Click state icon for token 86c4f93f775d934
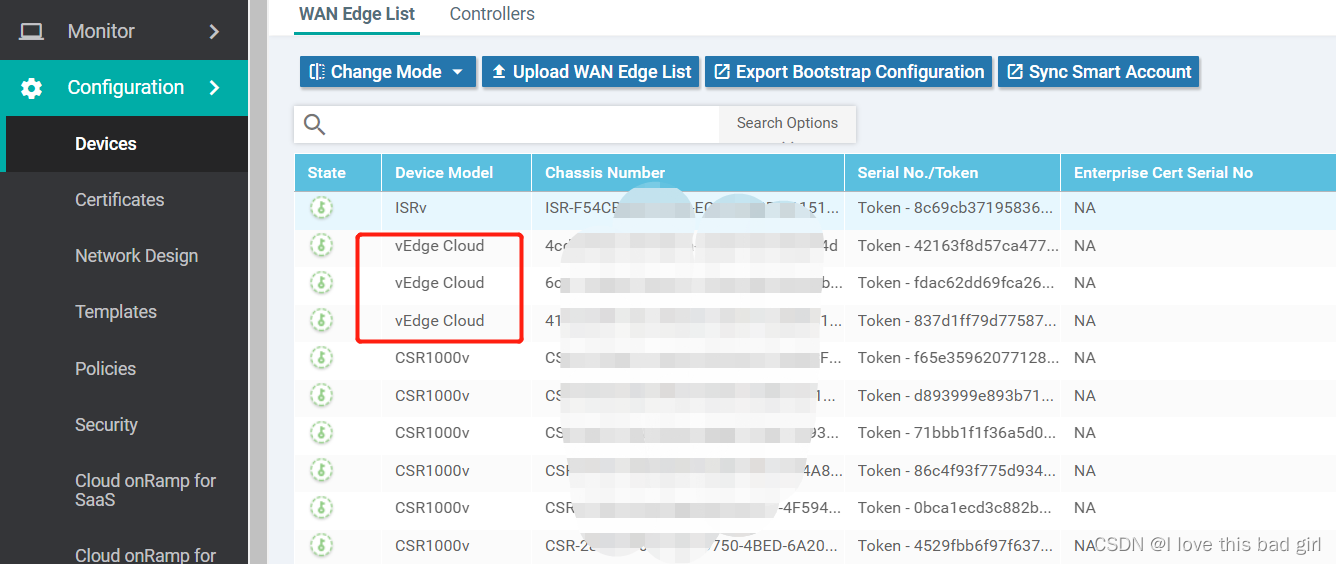 tap(321, 471)
